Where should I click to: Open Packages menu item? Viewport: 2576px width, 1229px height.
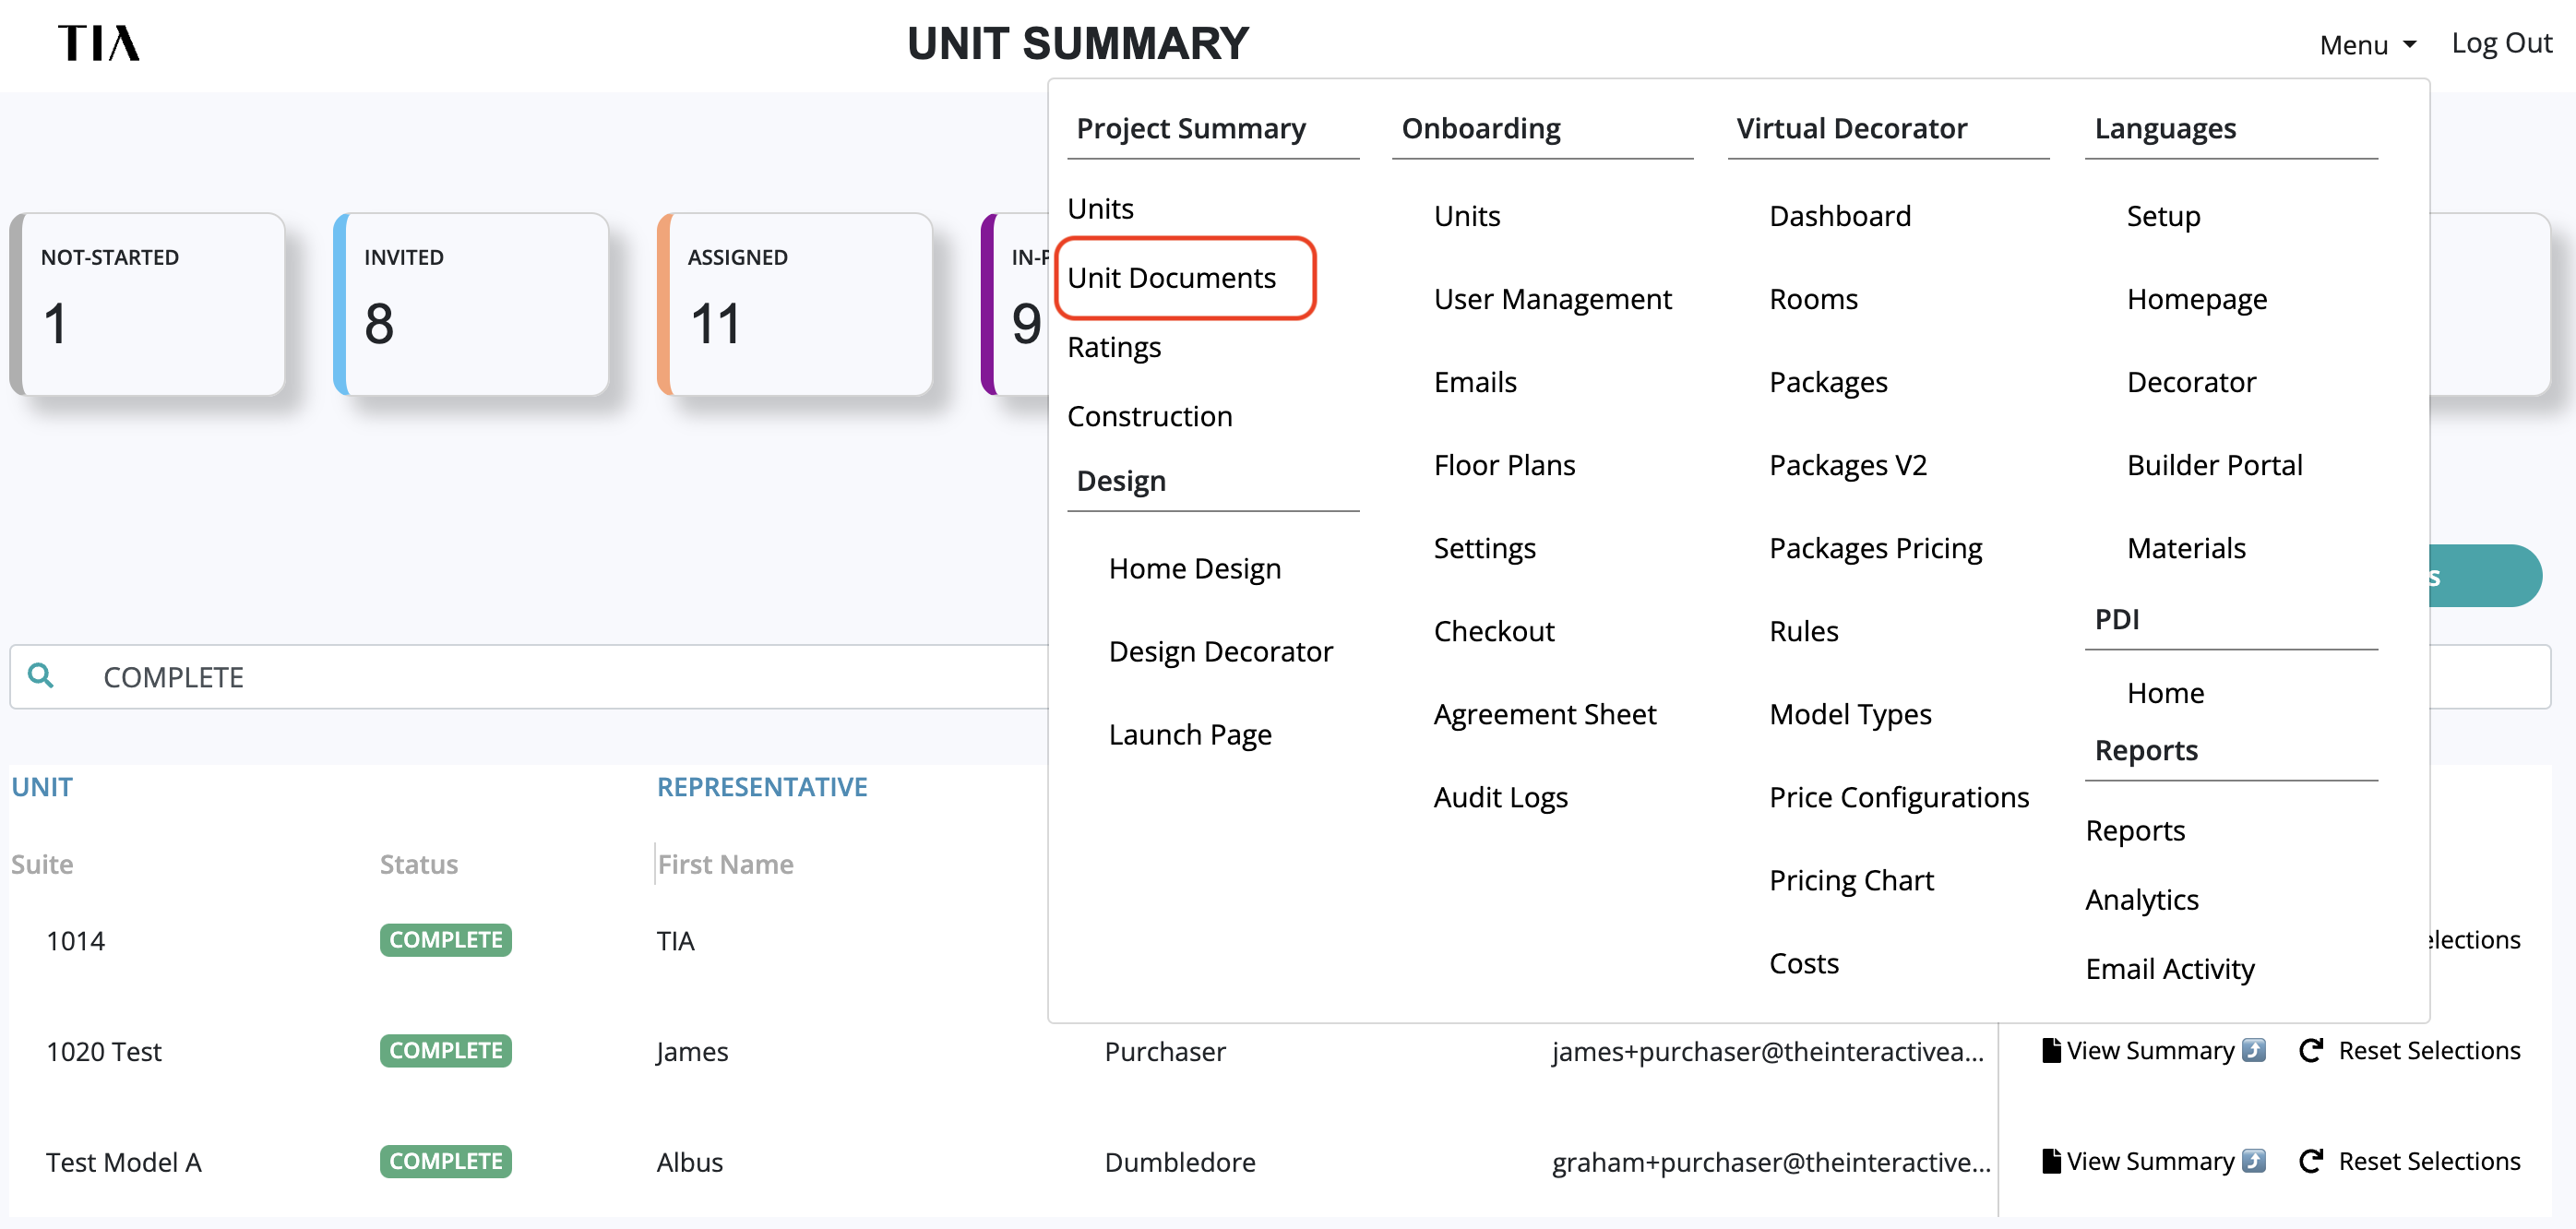[x=1828, y=382]
